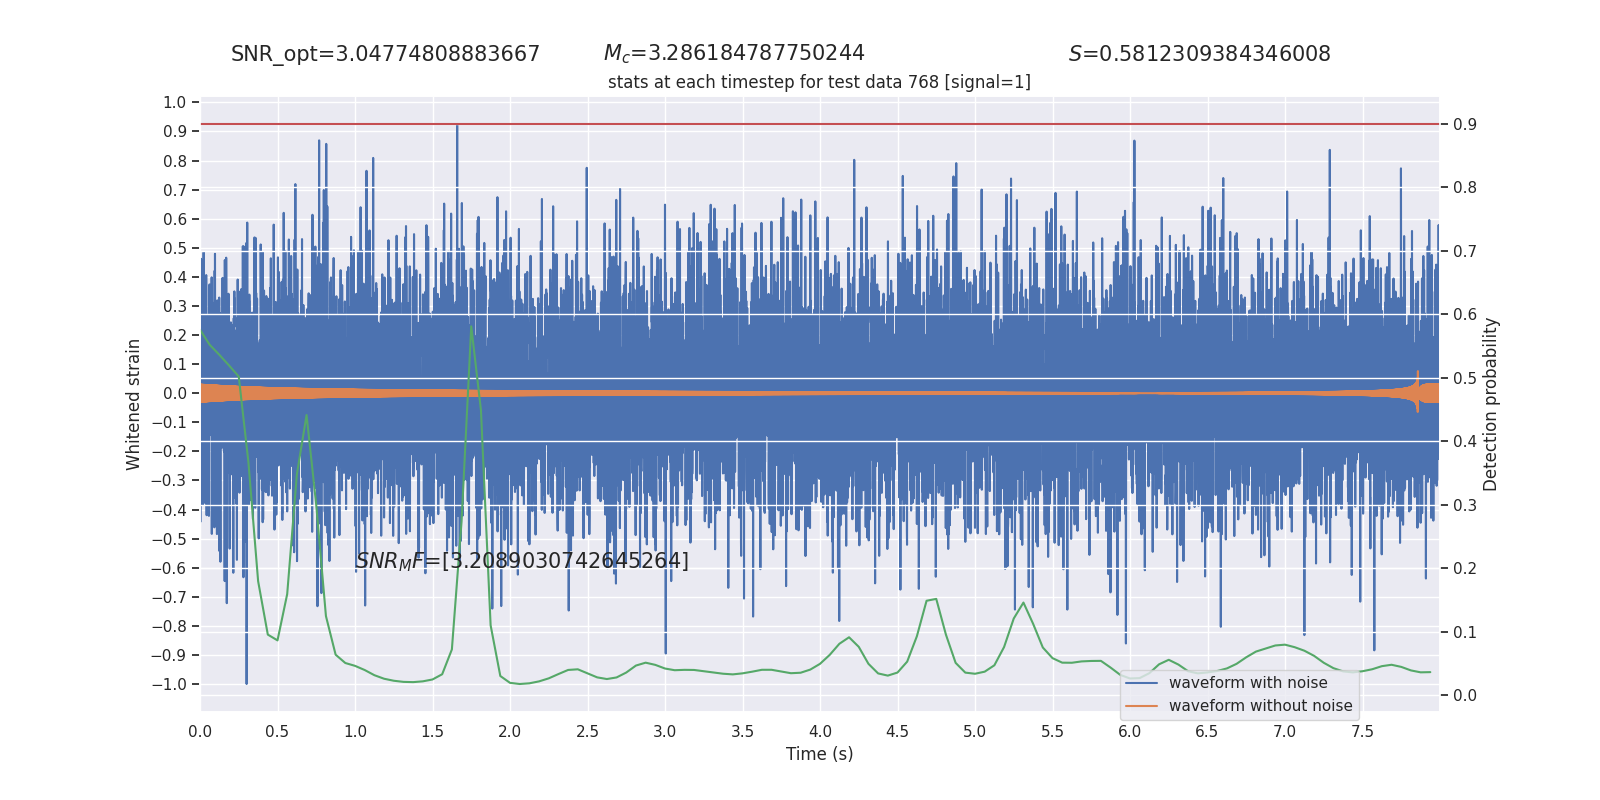Click x-axis tick label 2.0
The height and width of the screenshot is (800, 1600).
[x=510, y=732]
